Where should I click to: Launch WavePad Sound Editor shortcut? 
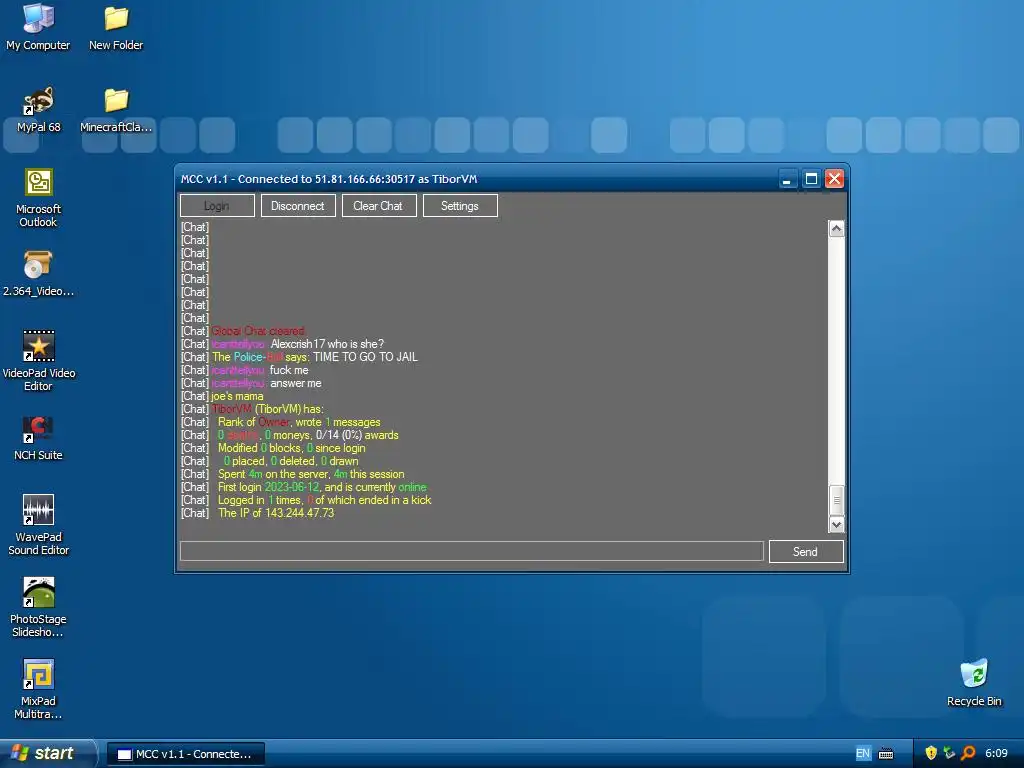point(39,526)
